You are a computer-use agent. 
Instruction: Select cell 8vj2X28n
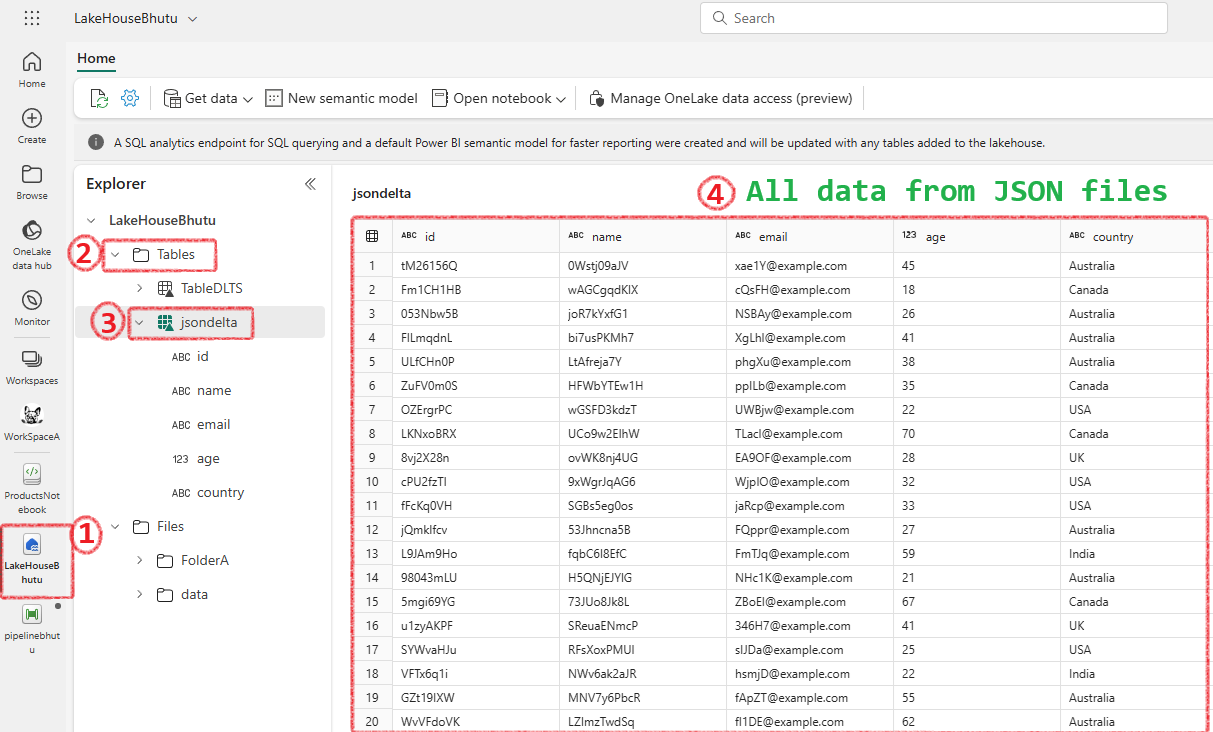point(476,458)
